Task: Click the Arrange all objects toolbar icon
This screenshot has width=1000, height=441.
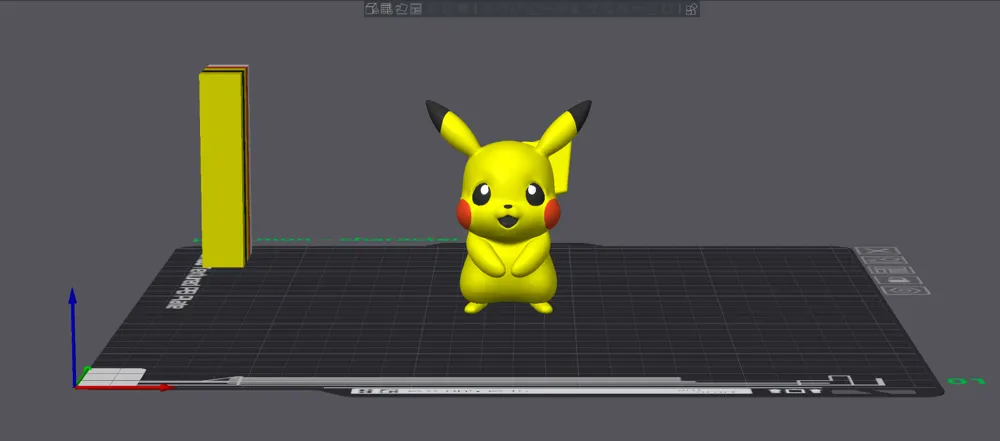Action: coord(416,9)
